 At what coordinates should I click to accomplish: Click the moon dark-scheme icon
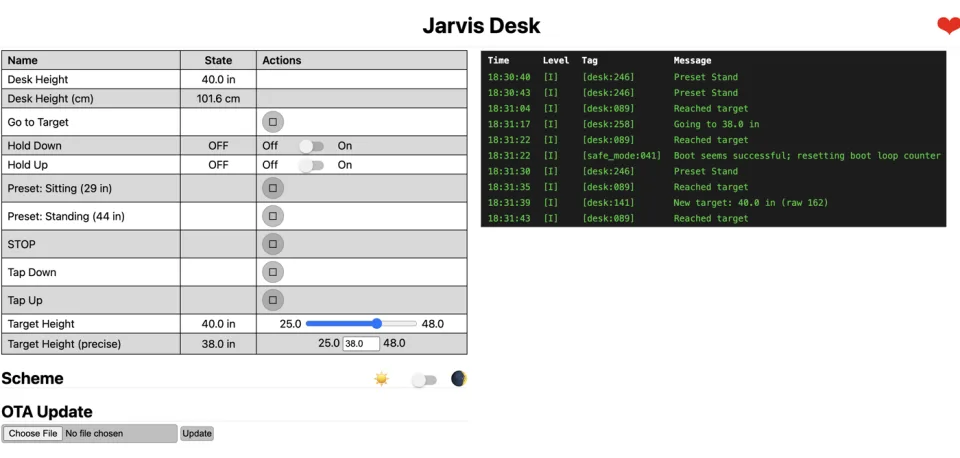point(459,378)
